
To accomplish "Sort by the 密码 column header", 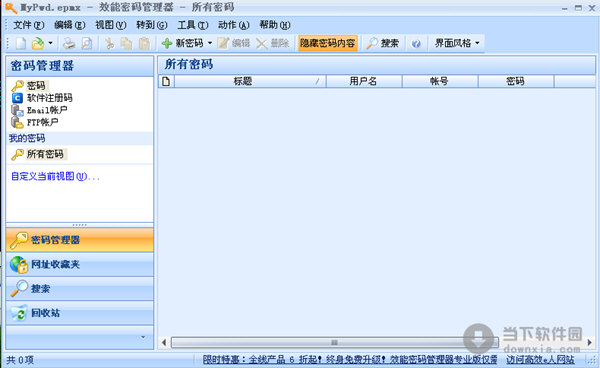I will tap(515, 81).
